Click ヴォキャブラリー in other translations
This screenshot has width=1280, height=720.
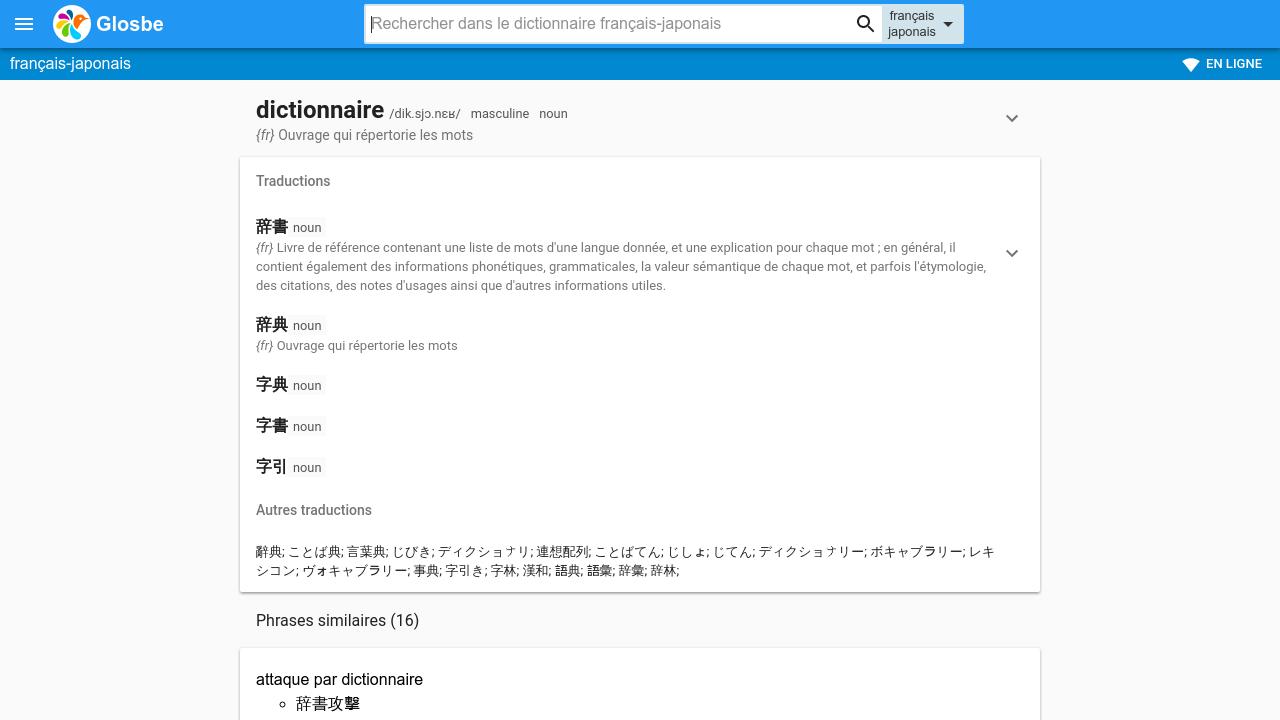click(x=354, y=571)
